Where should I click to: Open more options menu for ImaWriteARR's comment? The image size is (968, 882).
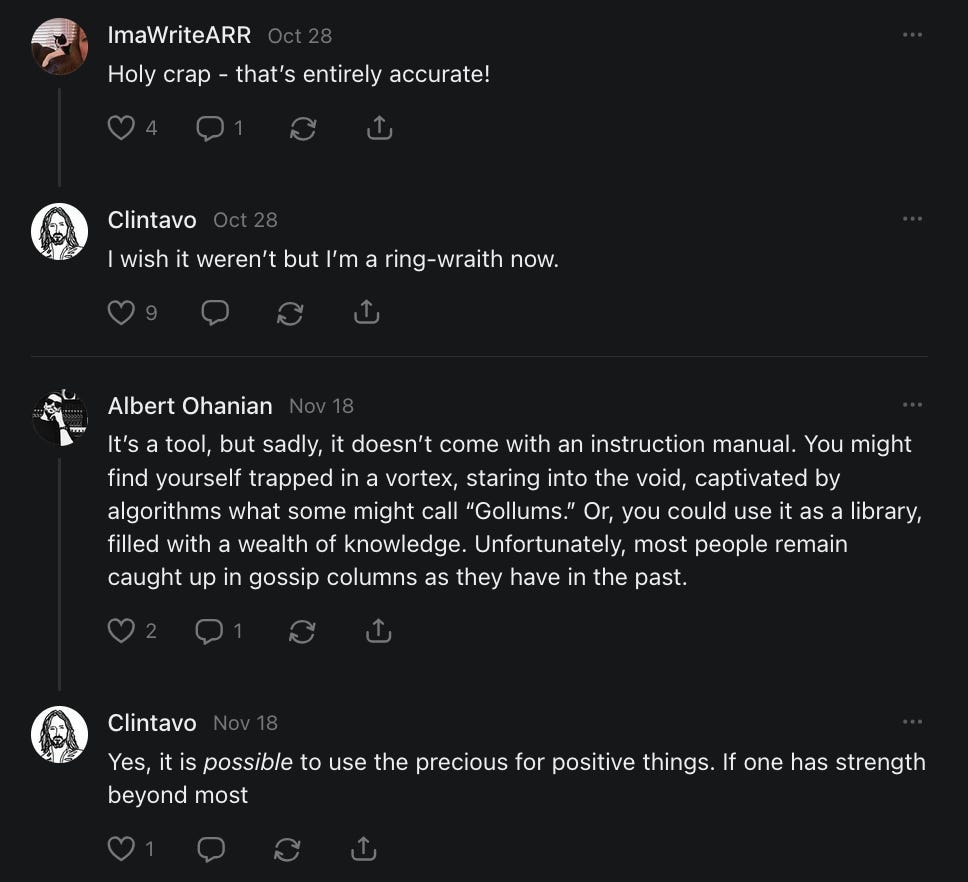point(912,34)
